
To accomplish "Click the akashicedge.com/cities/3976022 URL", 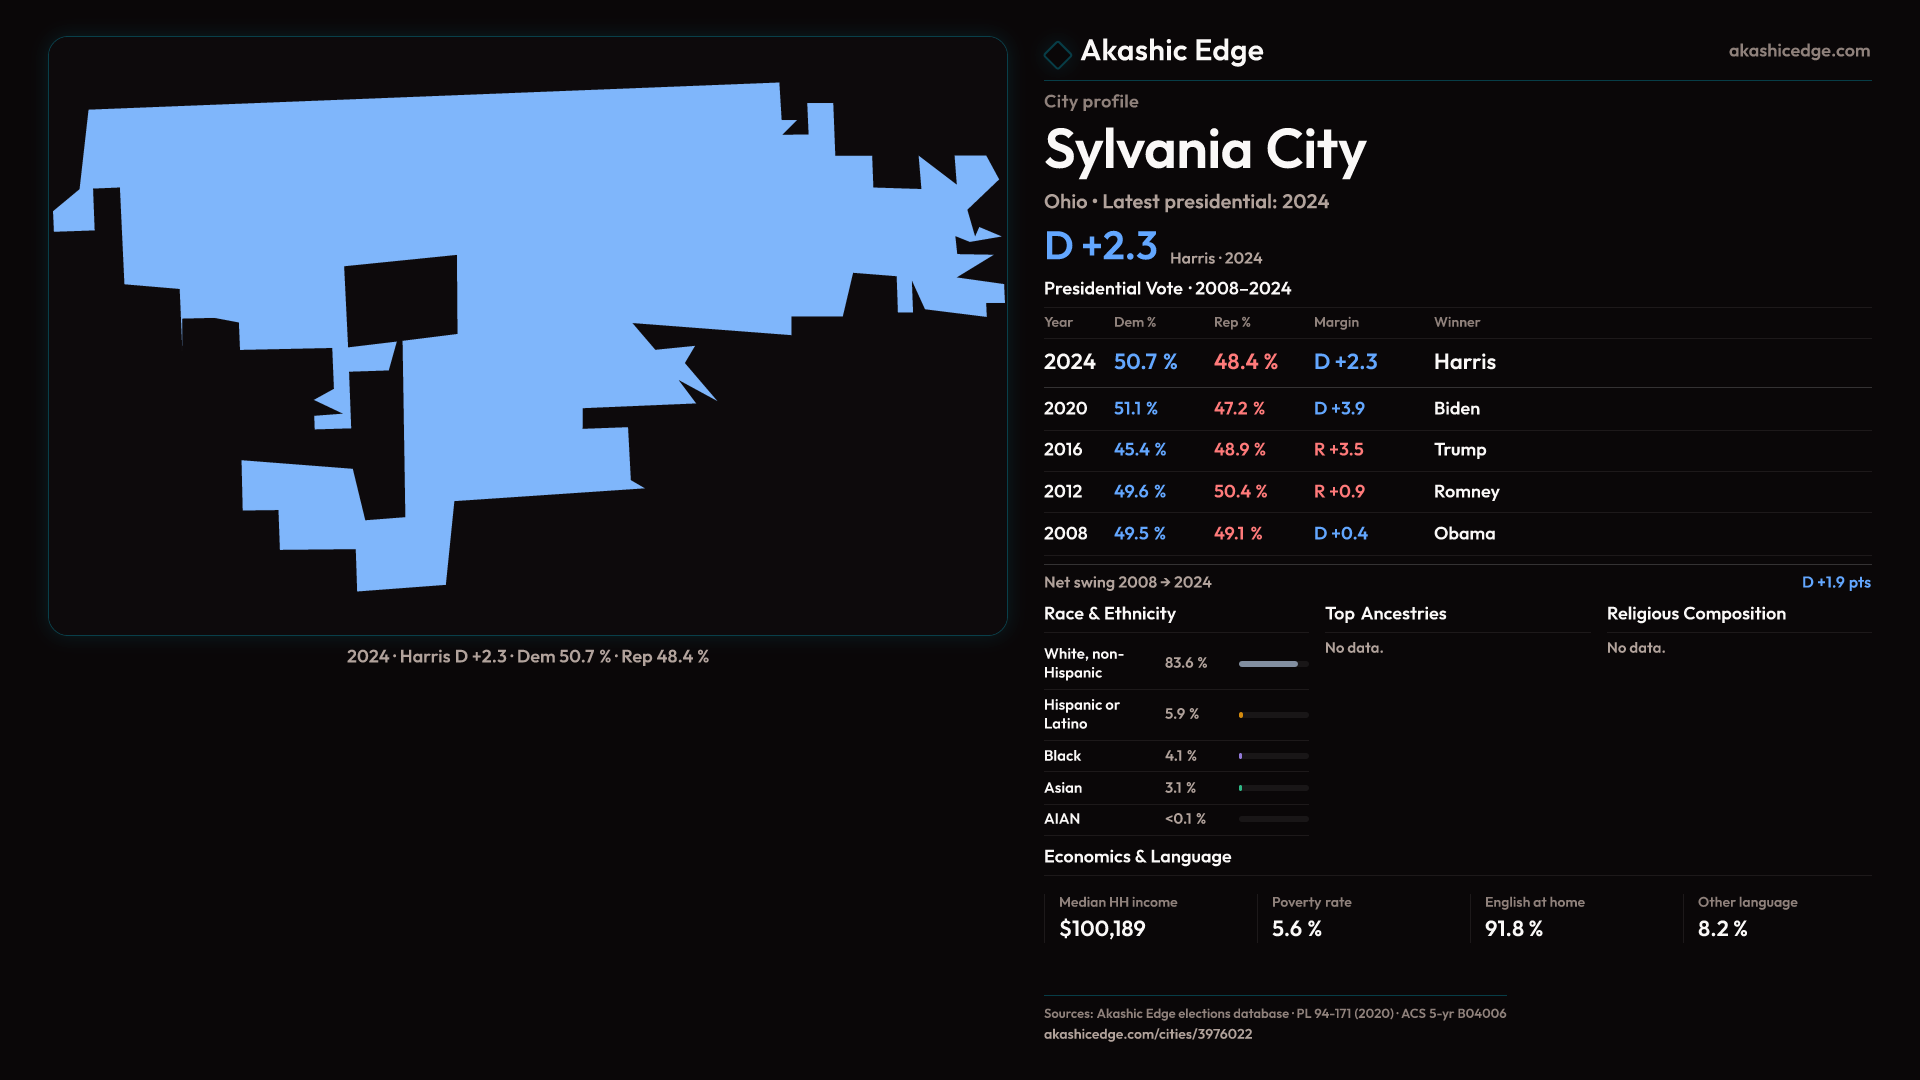I will (x=1147, y=1034).
